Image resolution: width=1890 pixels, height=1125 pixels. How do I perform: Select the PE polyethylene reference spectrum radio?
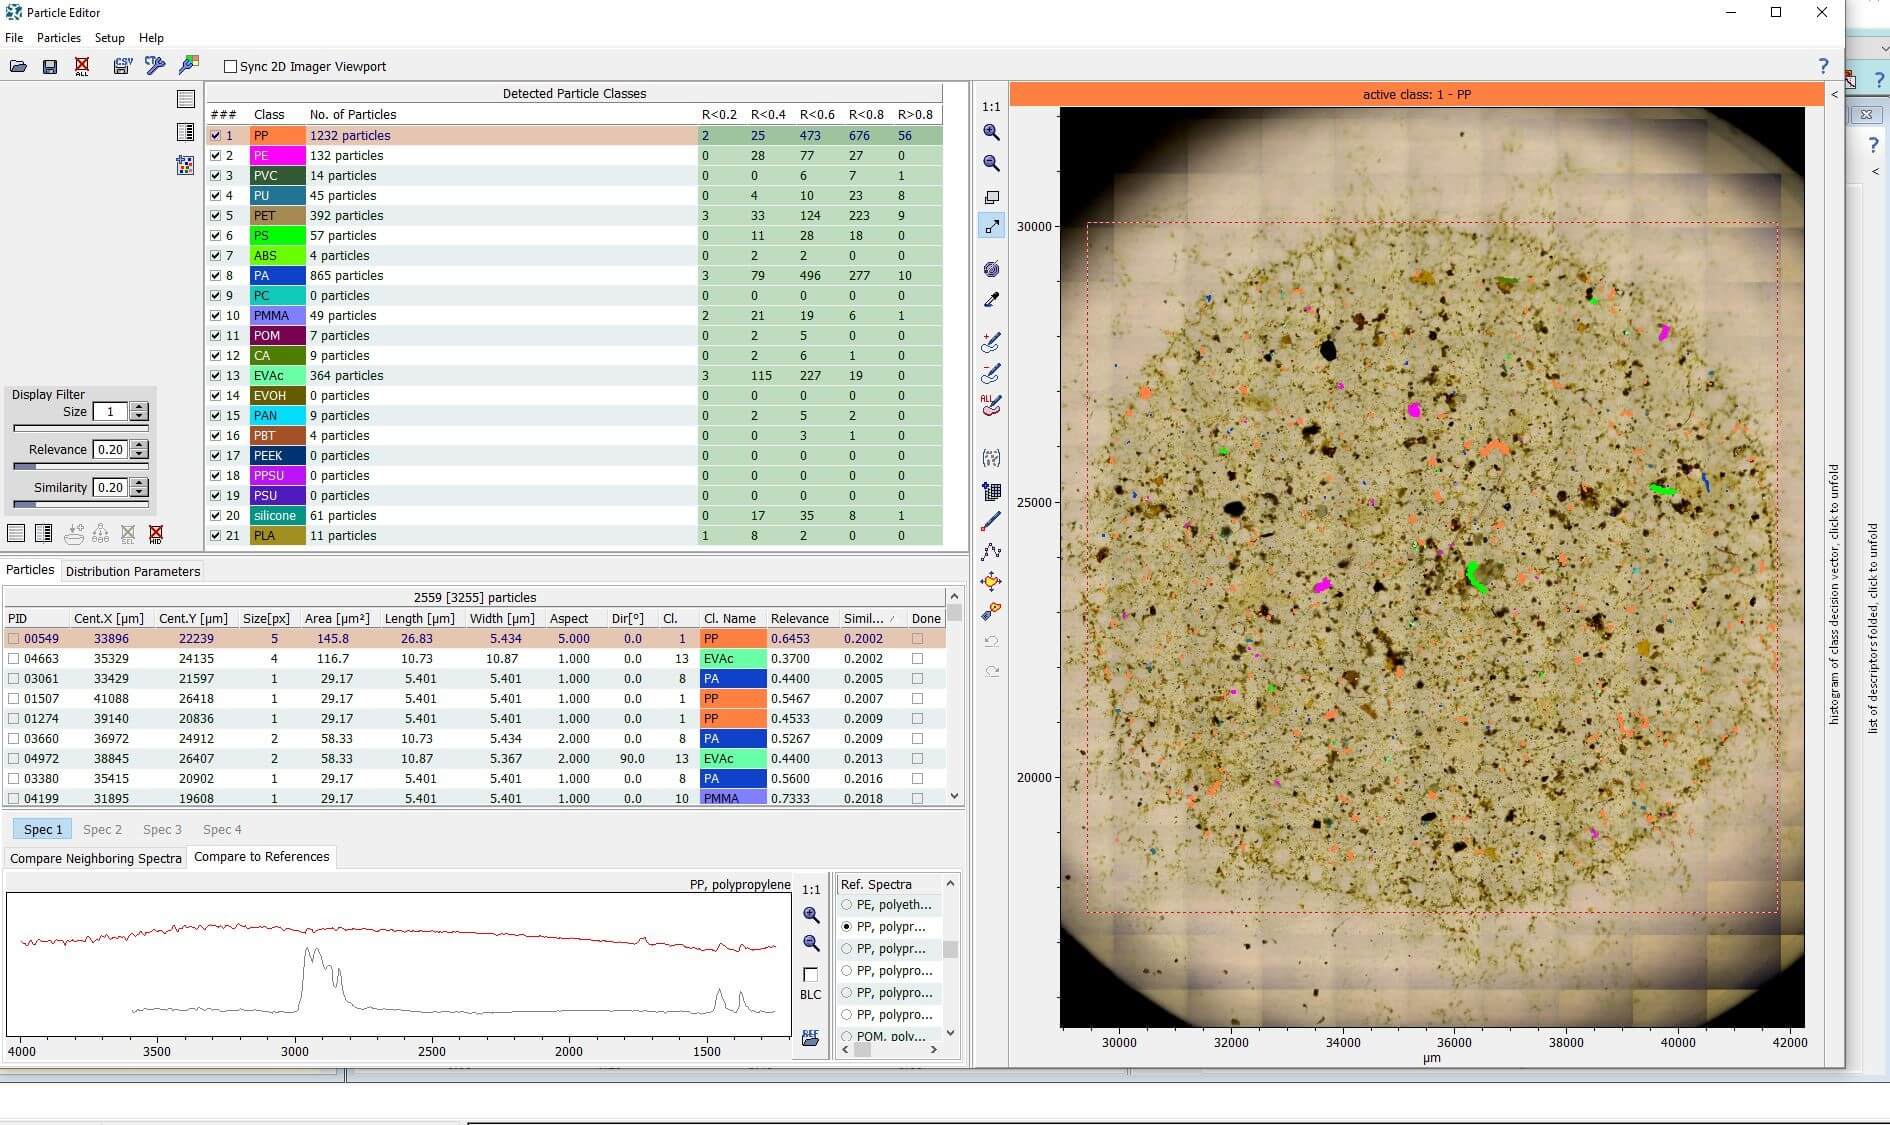[847, 904]
